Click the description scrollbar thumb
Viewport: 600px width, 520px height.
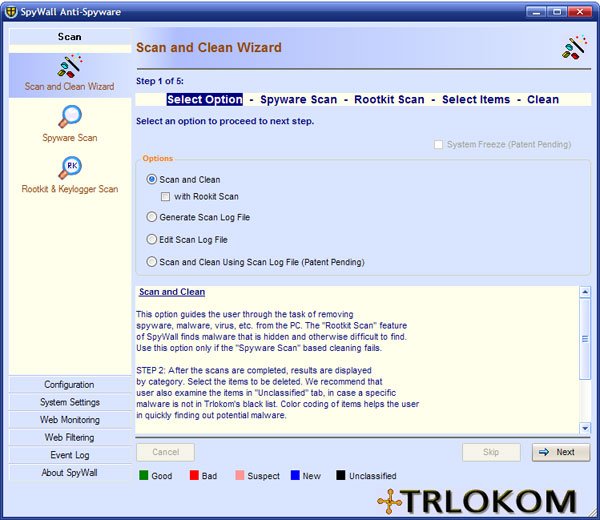point(585,339)
